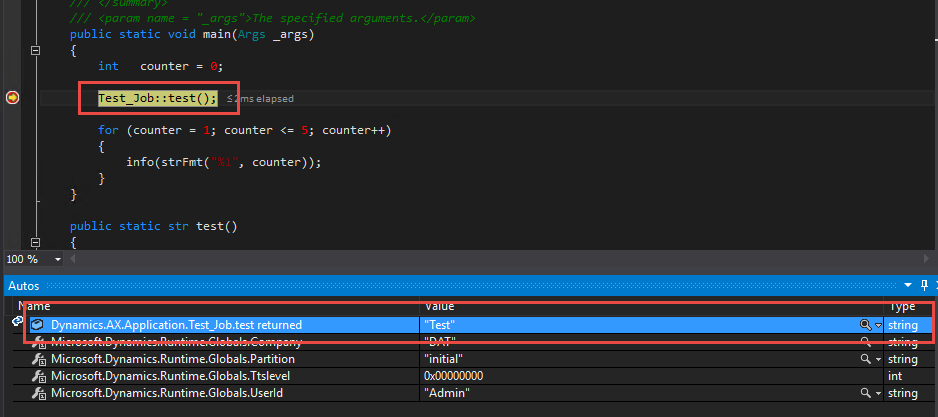Open text visualizer magnifier for "Admin" value
Screen dimensions: 938x417
pyautogui.click(x=866, y=393)
